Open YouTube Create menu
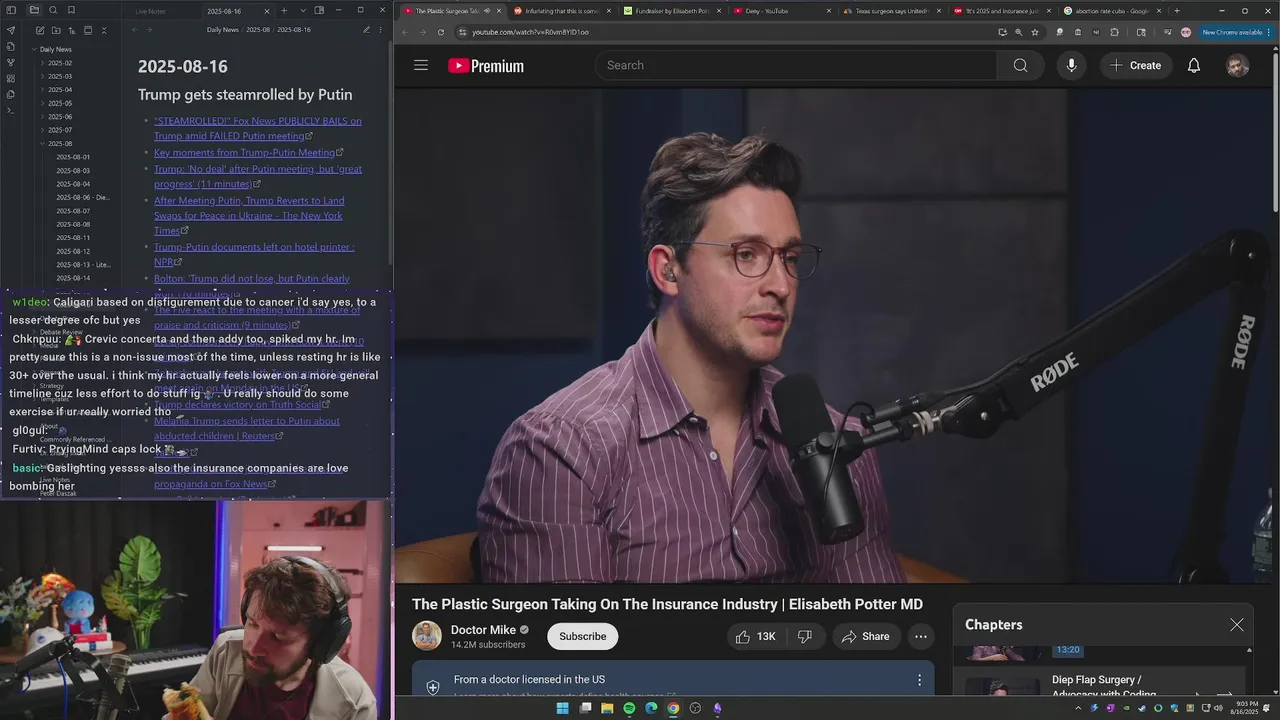The height and width of the screenshot is (720, 1280). (1136, 65)
